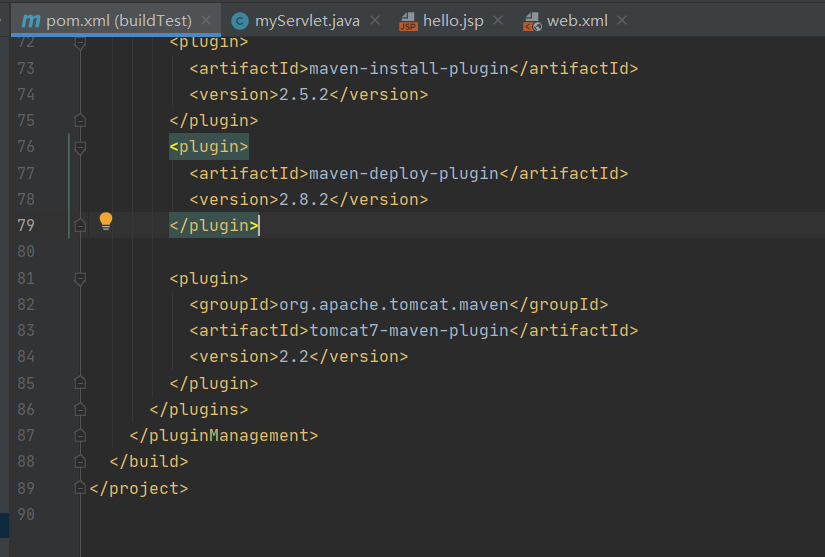Image resolution: width=825 pixels, height=557 pixels.
Task: Click line number 73 in the gutter
Action: click(x=26, y=68)
